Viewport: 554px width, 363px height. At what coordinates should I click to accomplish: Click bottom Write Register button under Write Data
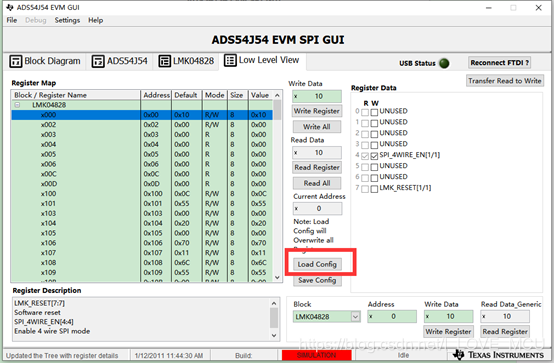[448, 332]
